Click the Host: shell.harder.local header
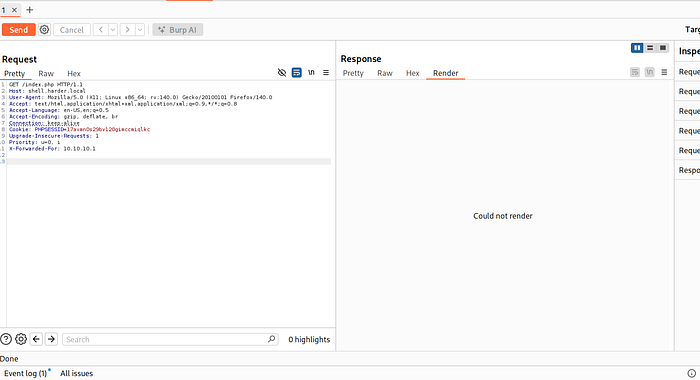Screen dimensions: 700x380 (47, 91)
